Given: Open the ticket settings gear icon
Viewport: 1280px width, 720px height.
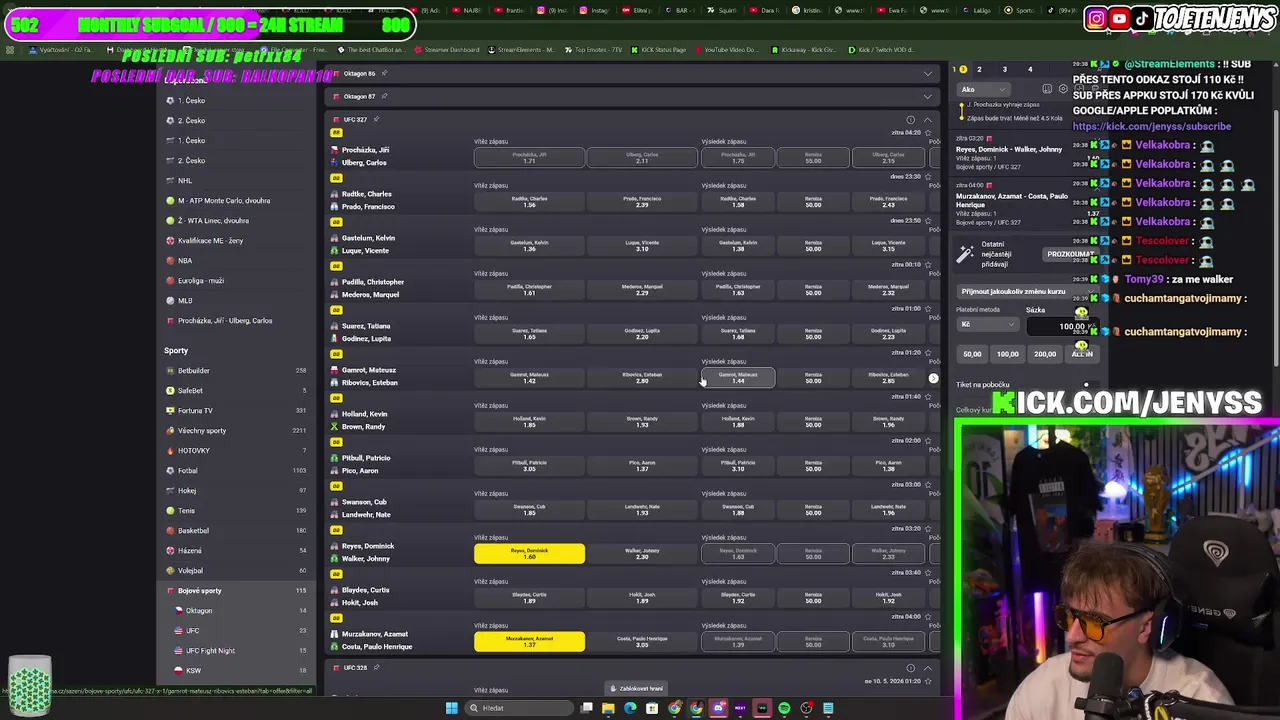Looking at the screenshot, I should click(1063, 89).
